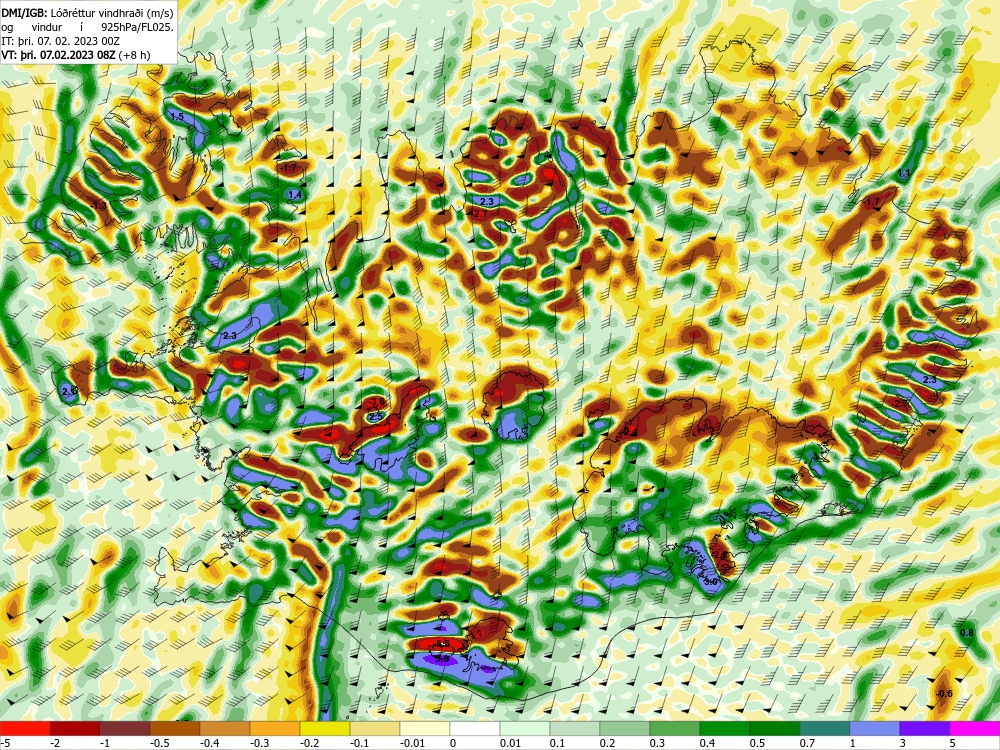The height and width of the screenshot is (750, 1000).
Task: Click the bright red legend swatch between -5 and -2
Action: 25,728
